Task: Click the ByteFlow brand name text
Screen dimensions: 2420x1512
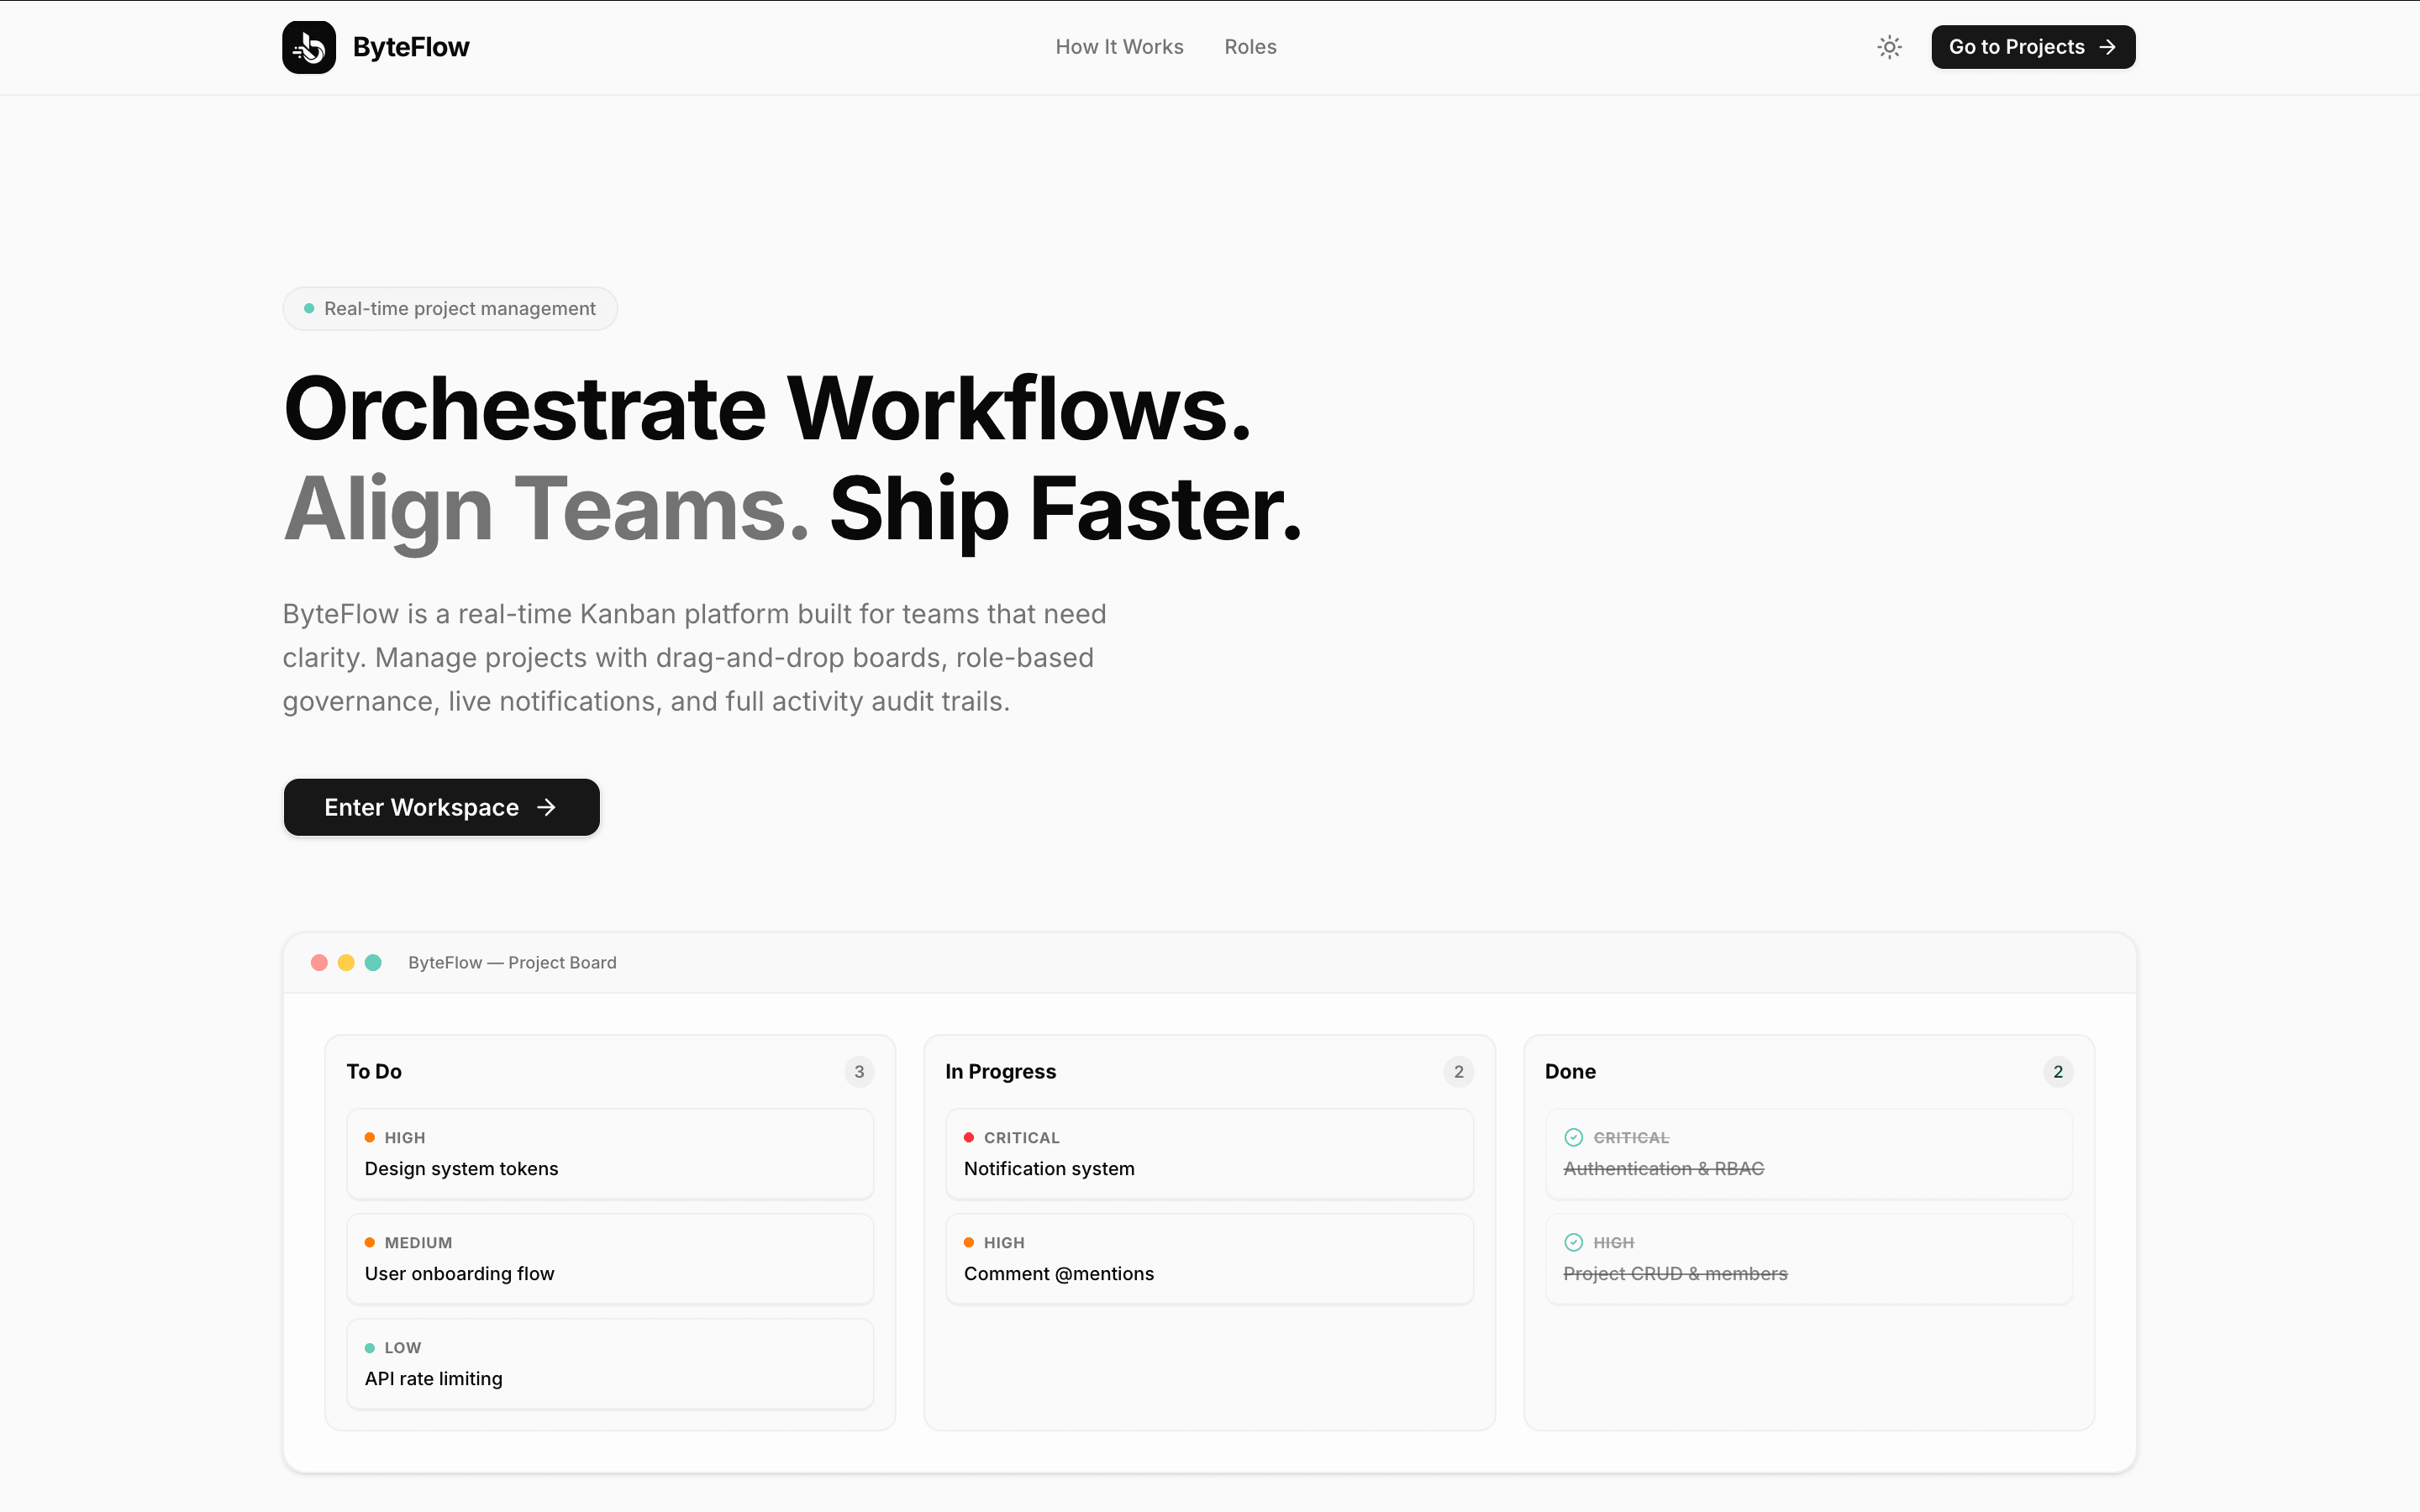Action: [411, 47]
